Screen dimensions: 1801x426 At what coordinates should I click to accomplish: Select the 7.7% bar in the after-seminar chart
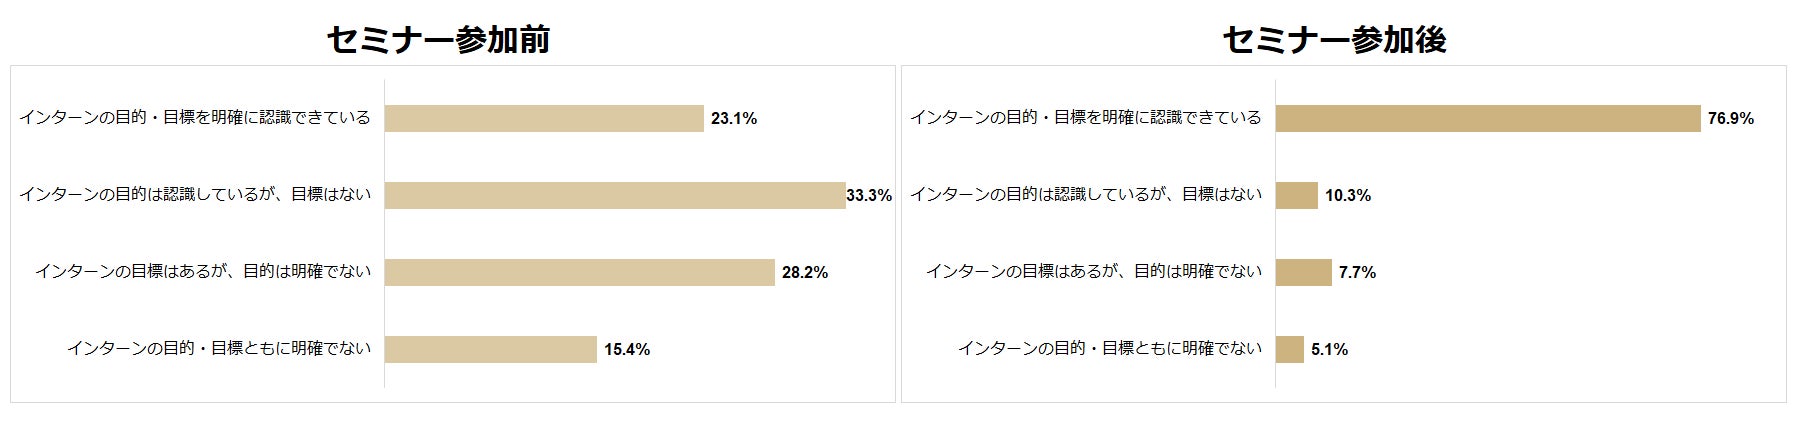(x=1303, y=272)
